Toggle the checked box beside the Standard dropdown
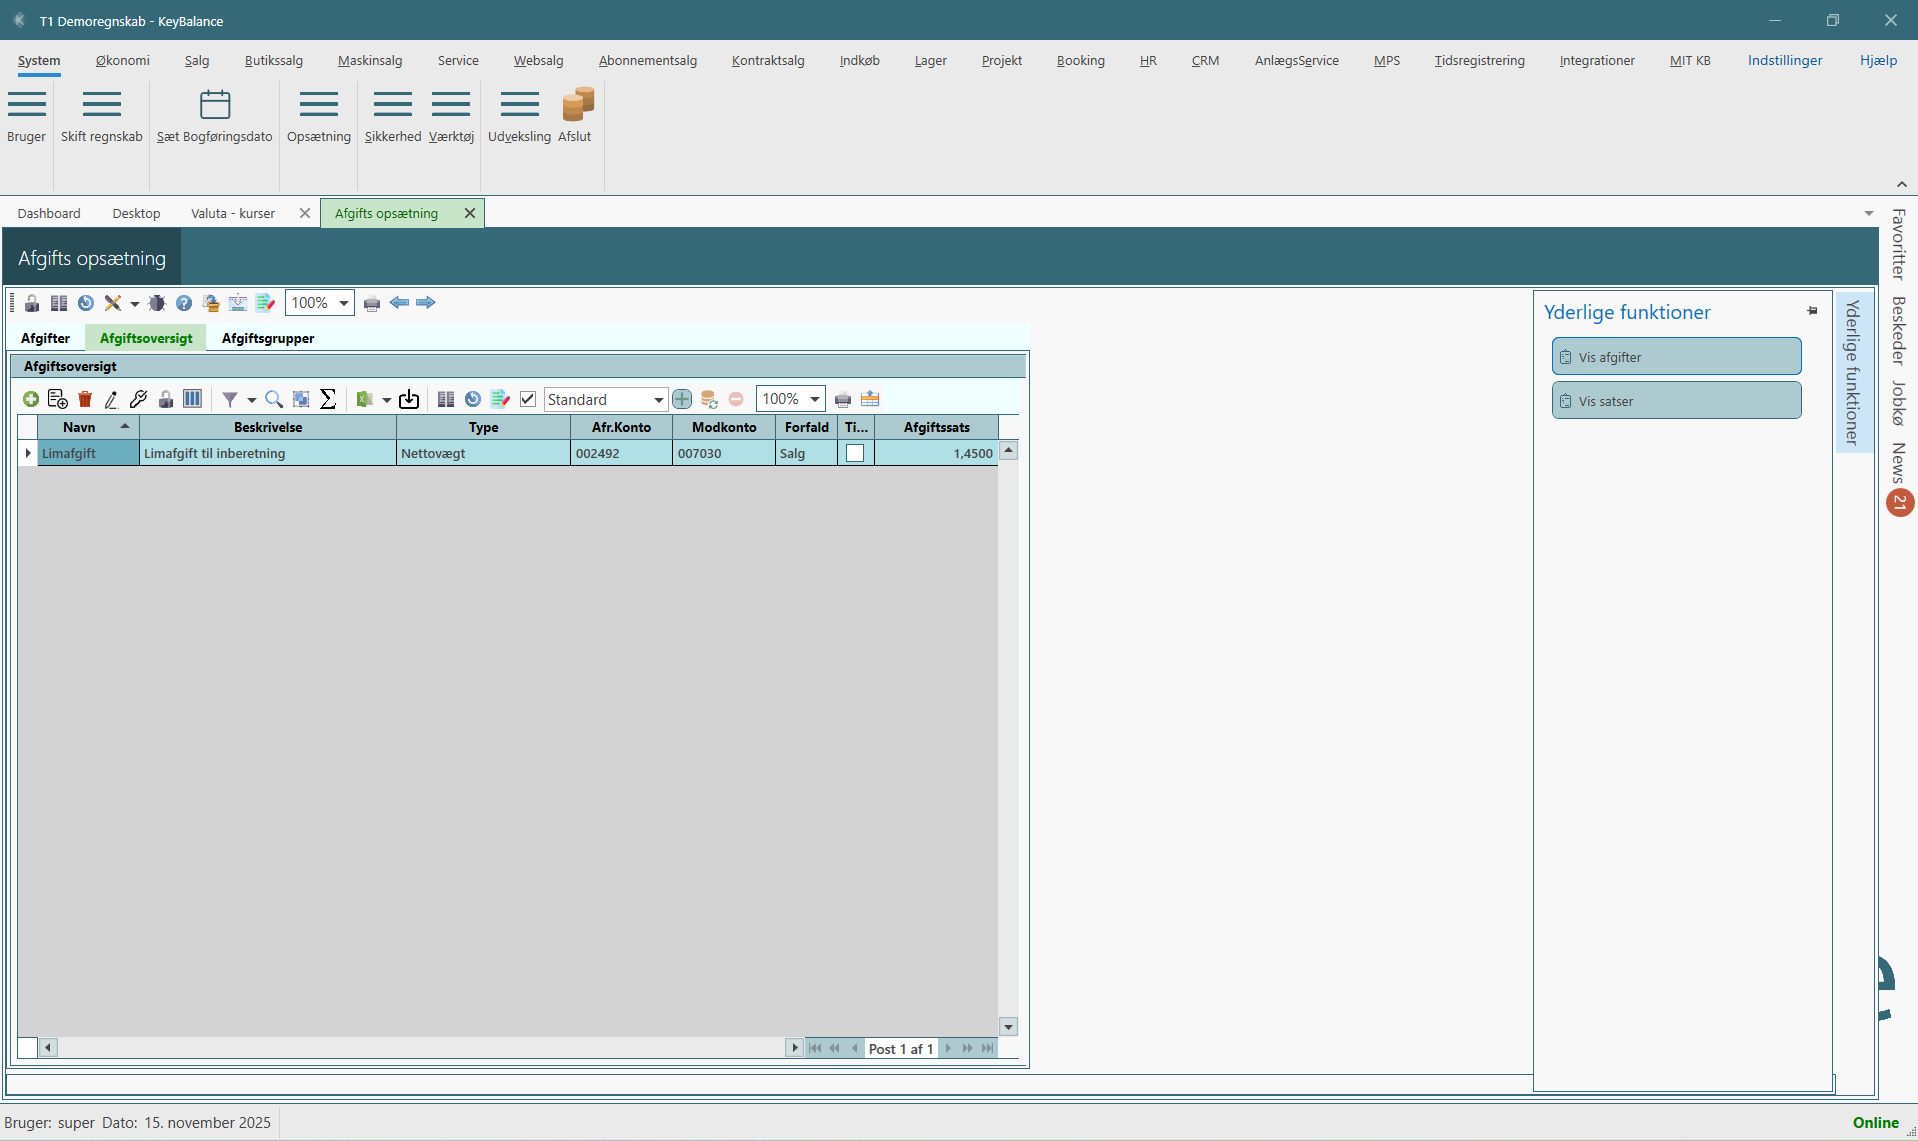 528,400
